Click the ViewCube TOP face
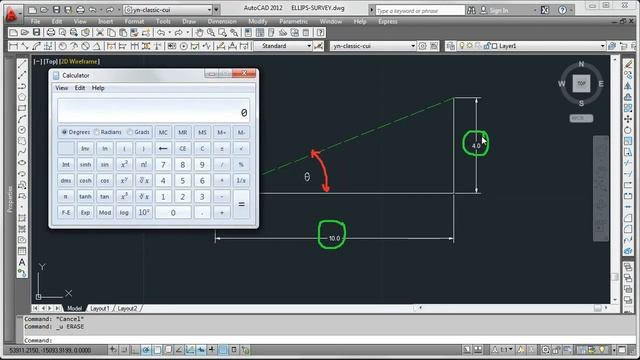The height and width of the screenshot is (360, 640). 581,84
